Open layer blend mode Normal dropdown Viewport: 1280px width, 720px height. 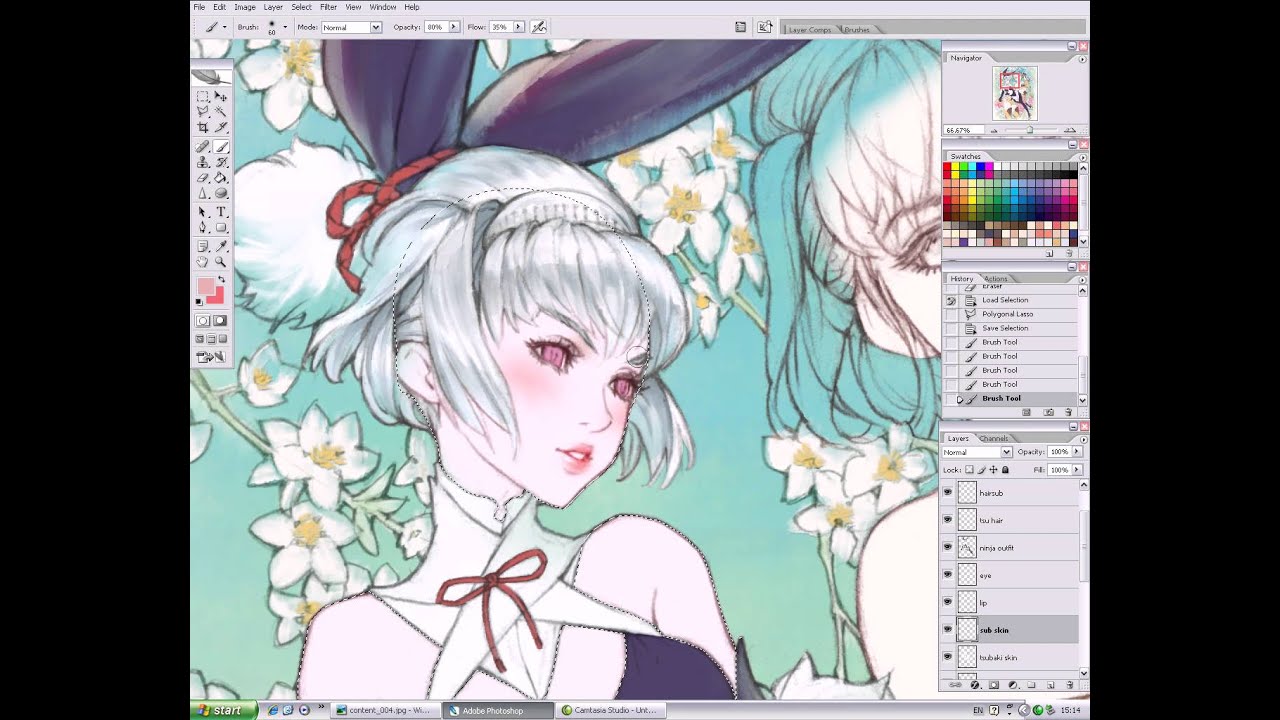coord(1006,452)
